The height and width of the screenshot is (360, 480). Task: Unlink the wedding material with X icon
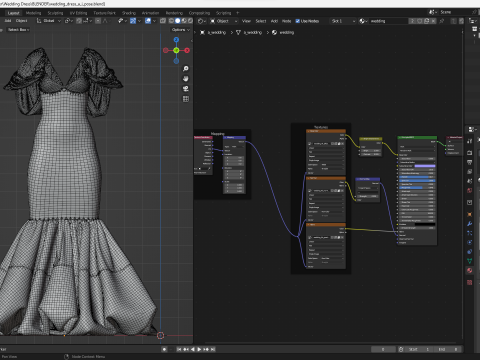click(x=433, y=21)
